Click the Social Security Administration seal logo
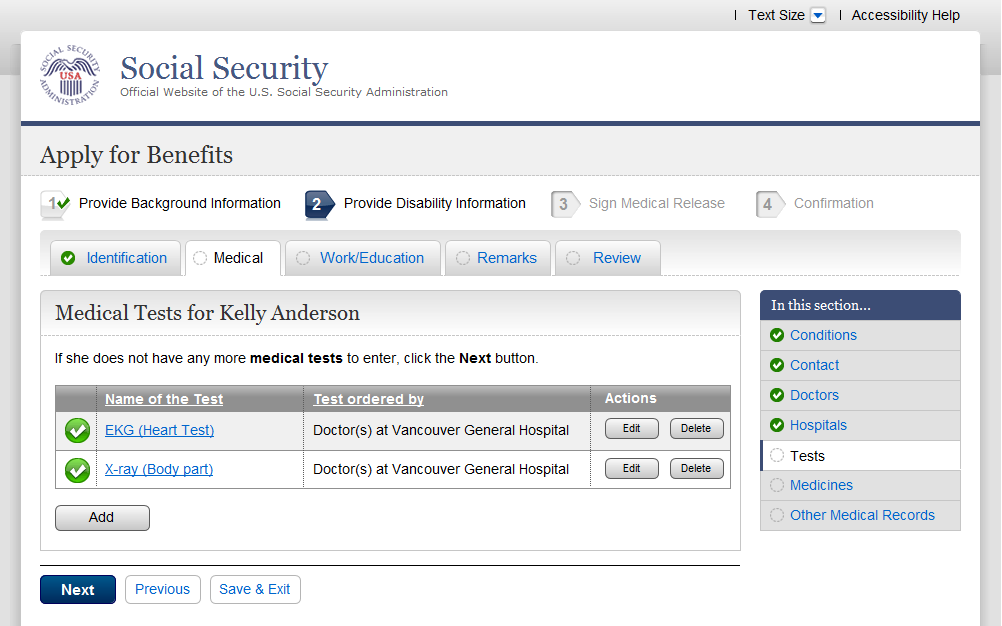 click(x=70, y=75)
